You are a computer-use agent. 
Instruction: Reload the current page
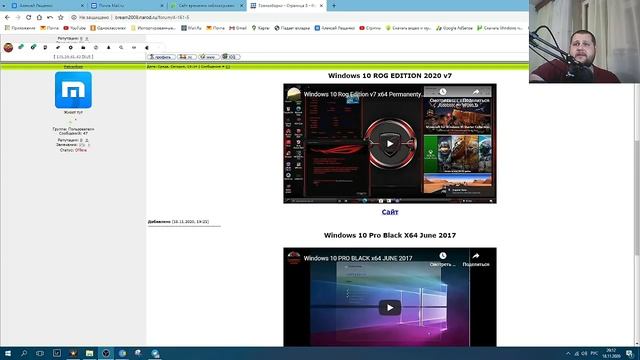coord(29,18)
